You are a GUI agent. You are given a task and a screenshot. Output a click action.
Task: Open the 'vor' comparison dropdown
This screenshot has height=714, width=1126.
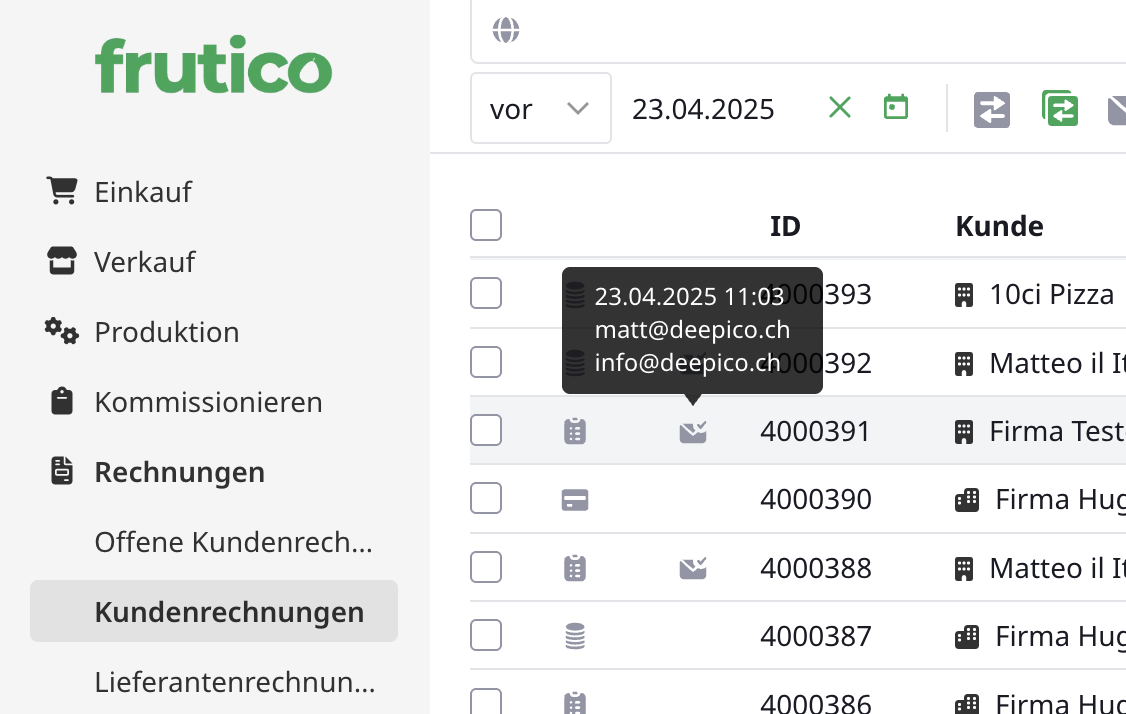(x=540, y=108)
